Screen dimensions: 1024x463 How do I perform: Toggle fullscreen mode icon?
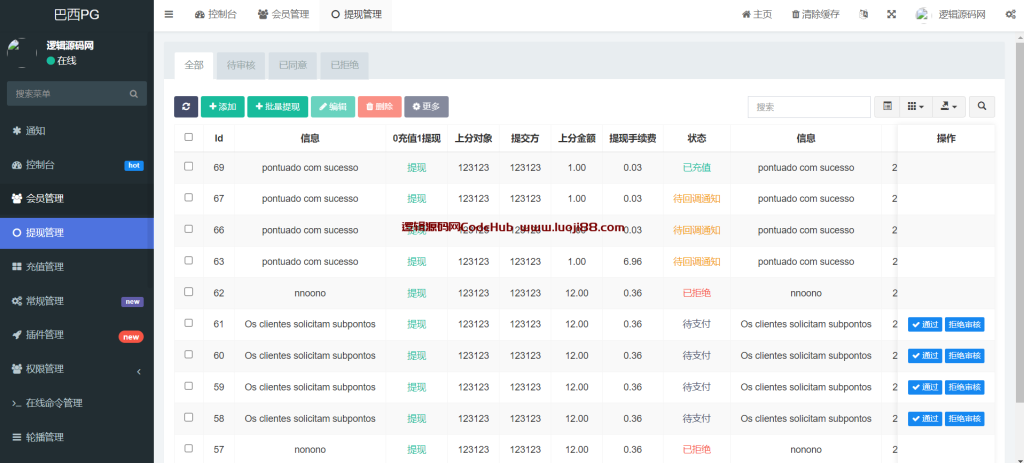tap(891, 14)
